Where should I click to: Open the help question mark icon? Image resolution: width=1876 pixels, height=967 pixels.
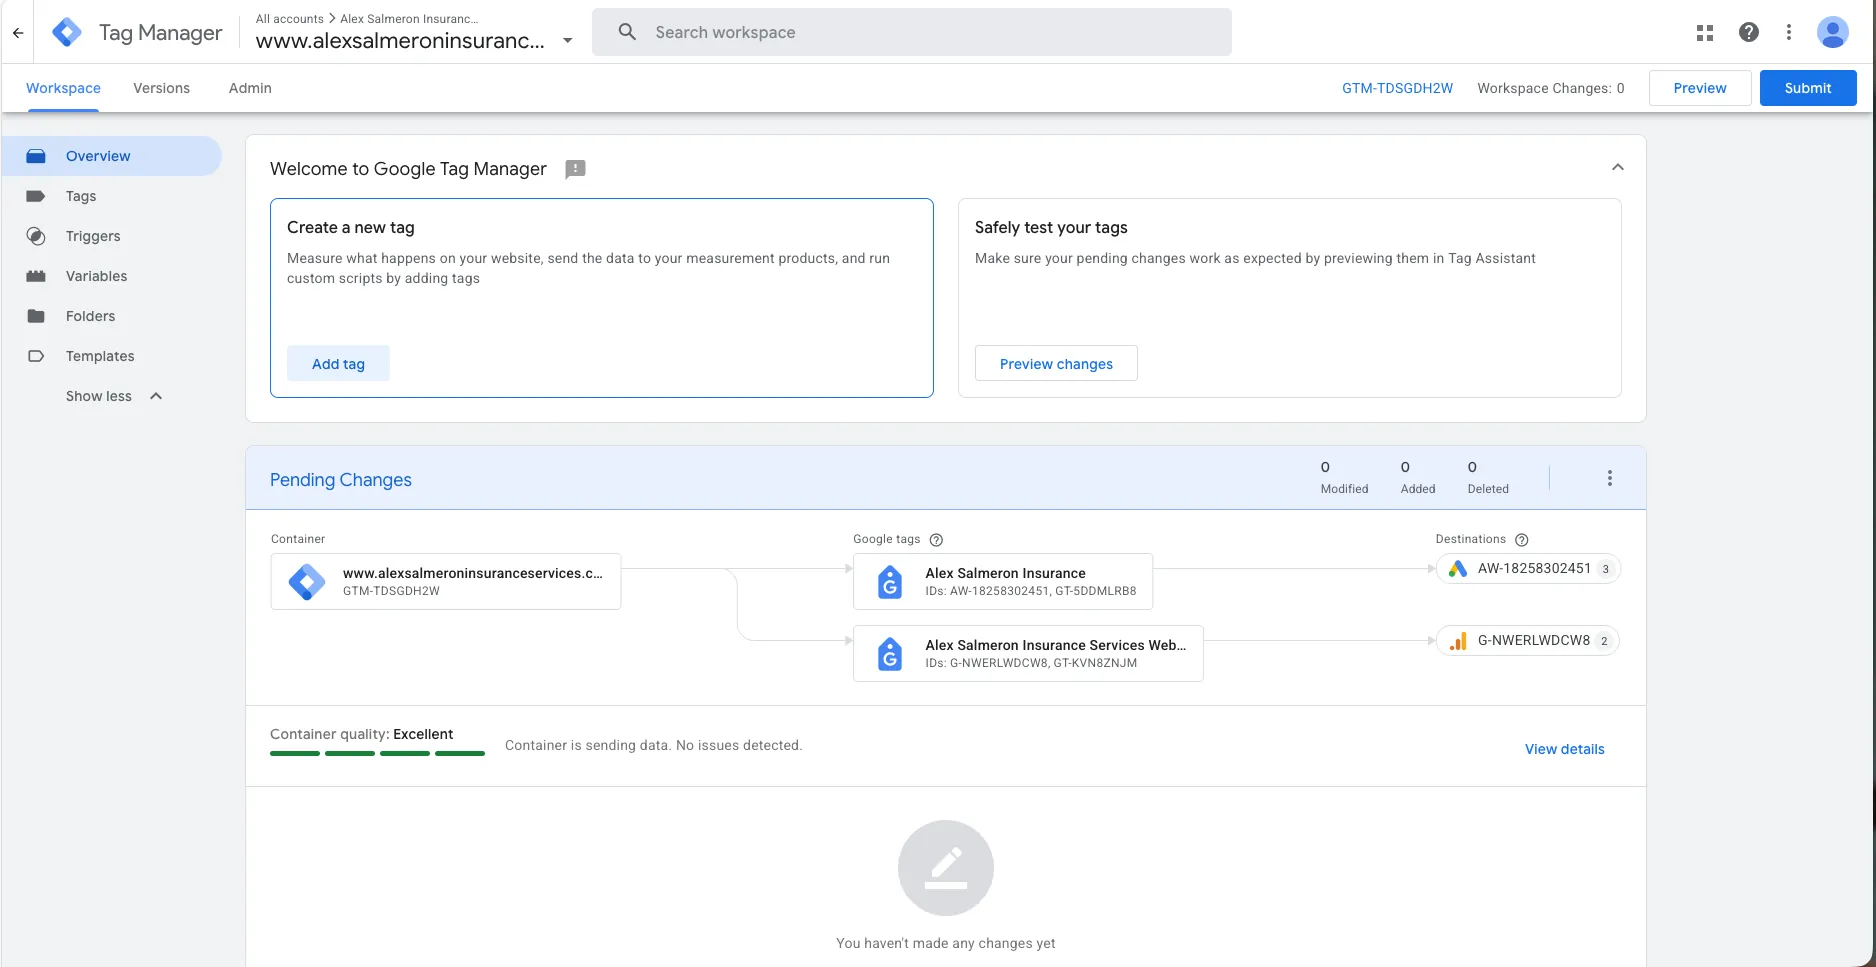click(x=1749, y=32)
